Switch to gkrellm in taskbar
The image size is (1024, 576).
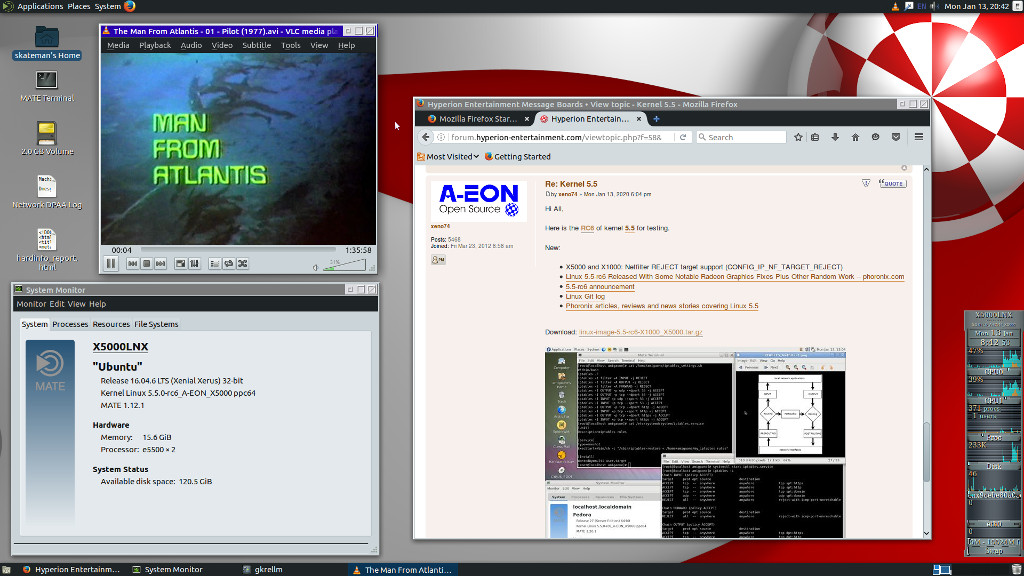263,569
